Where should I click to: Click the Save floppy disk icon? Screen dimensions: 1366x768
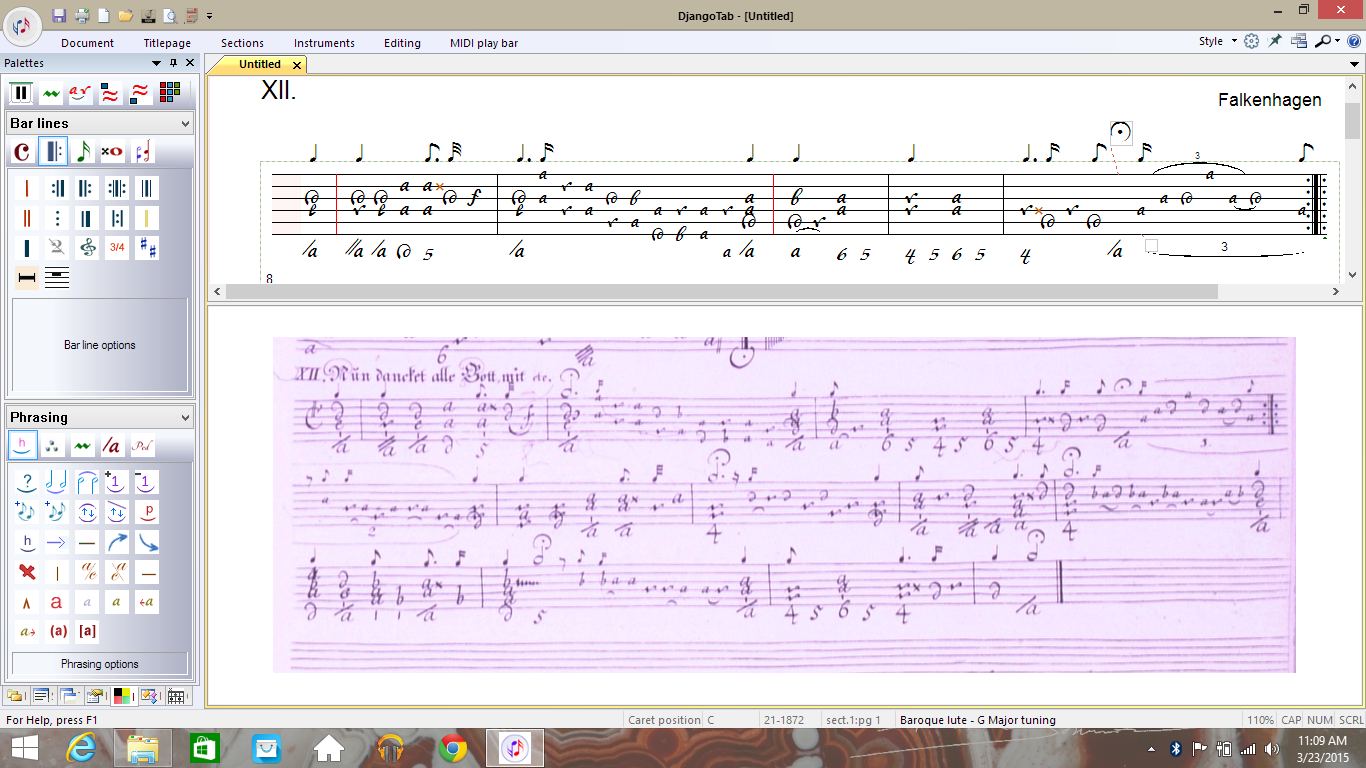tap(59, 15)
